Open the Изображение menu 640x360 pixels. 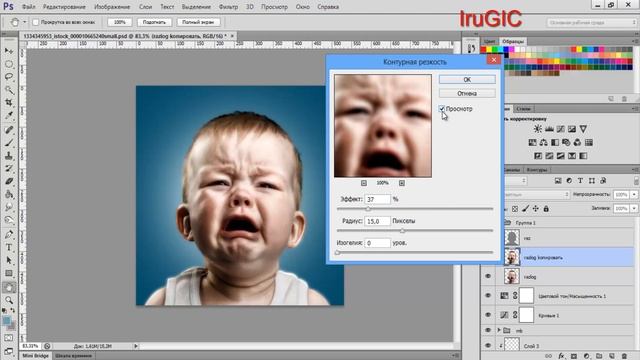pyautogui.click(x=112, y=7)
